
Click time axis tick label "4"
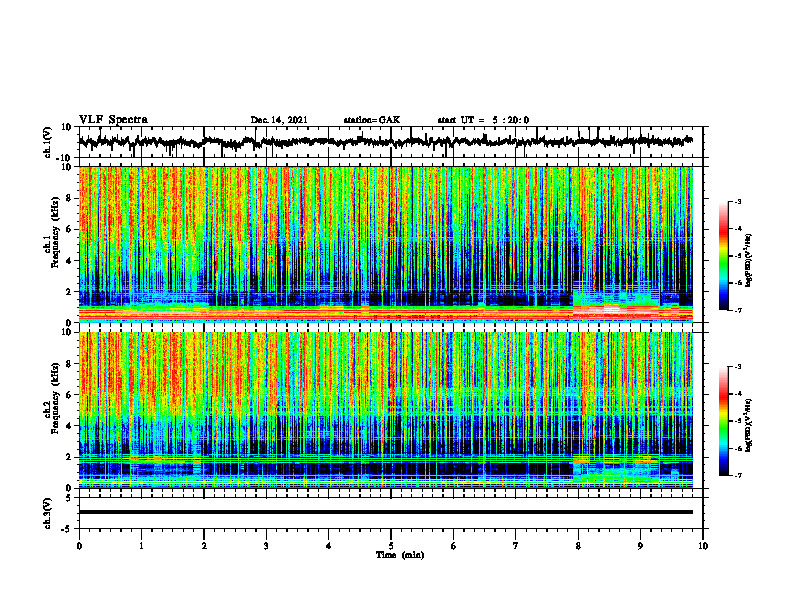[329, 546]
